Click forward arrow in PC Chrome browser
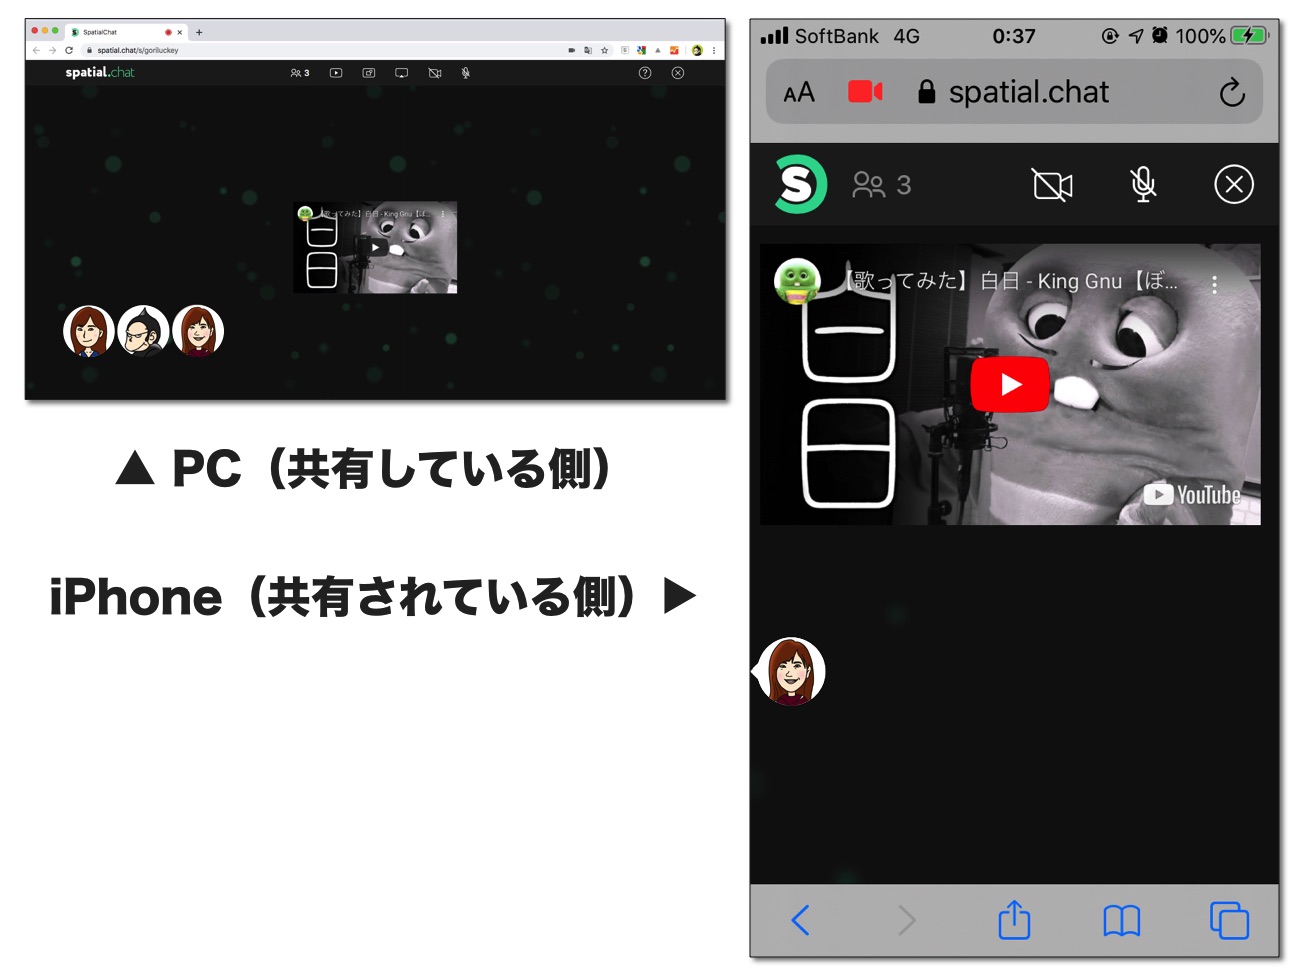 [52, 50]
